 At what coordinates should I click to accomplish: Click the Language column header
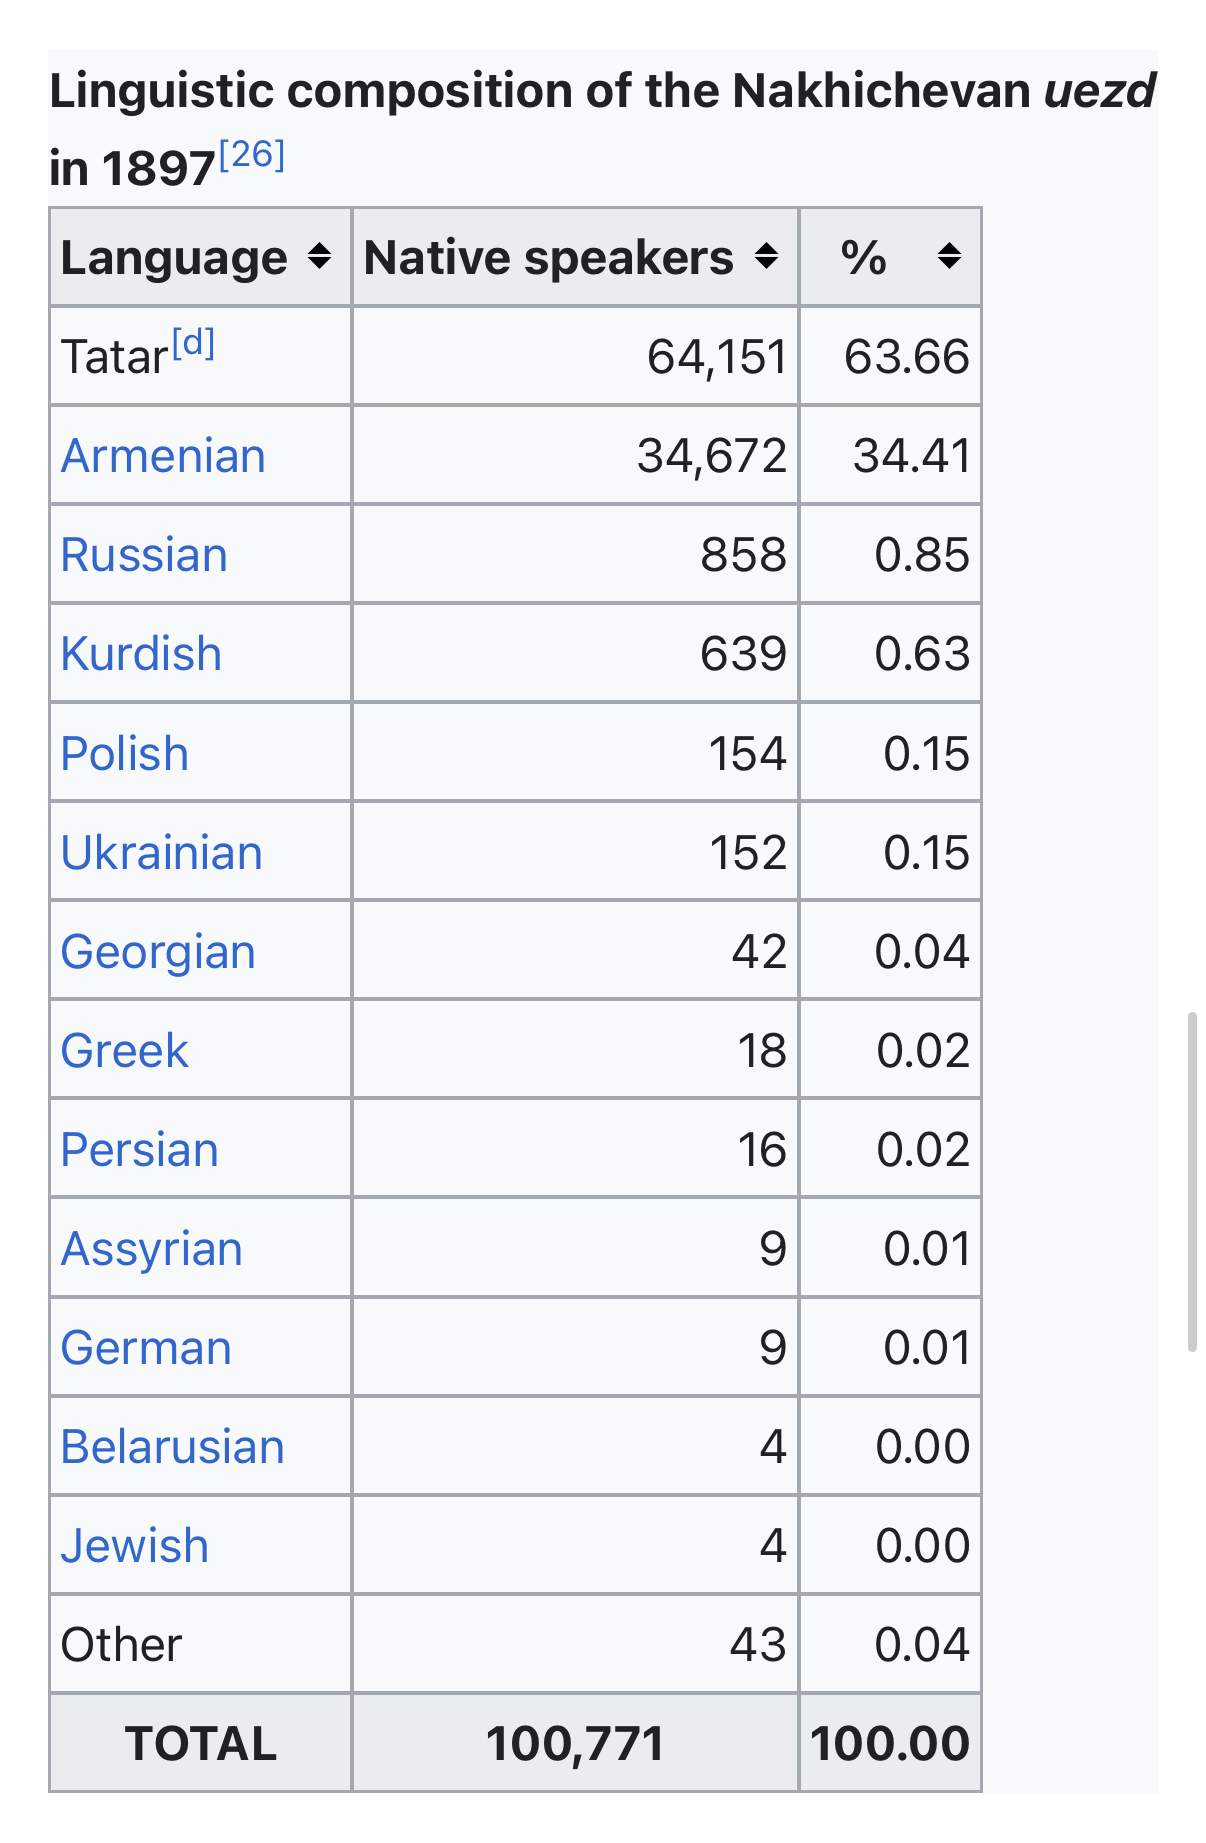click(201, 257)
